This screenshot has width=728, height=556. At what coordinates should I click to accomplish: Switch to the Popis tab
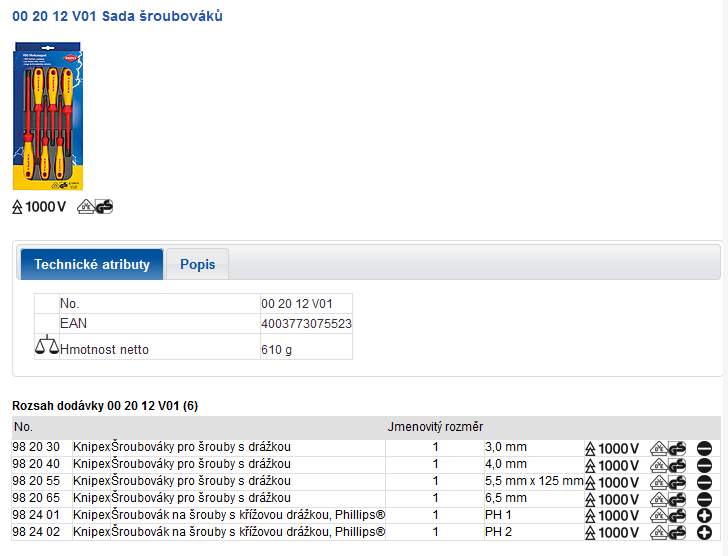click(x=197, y=265)
